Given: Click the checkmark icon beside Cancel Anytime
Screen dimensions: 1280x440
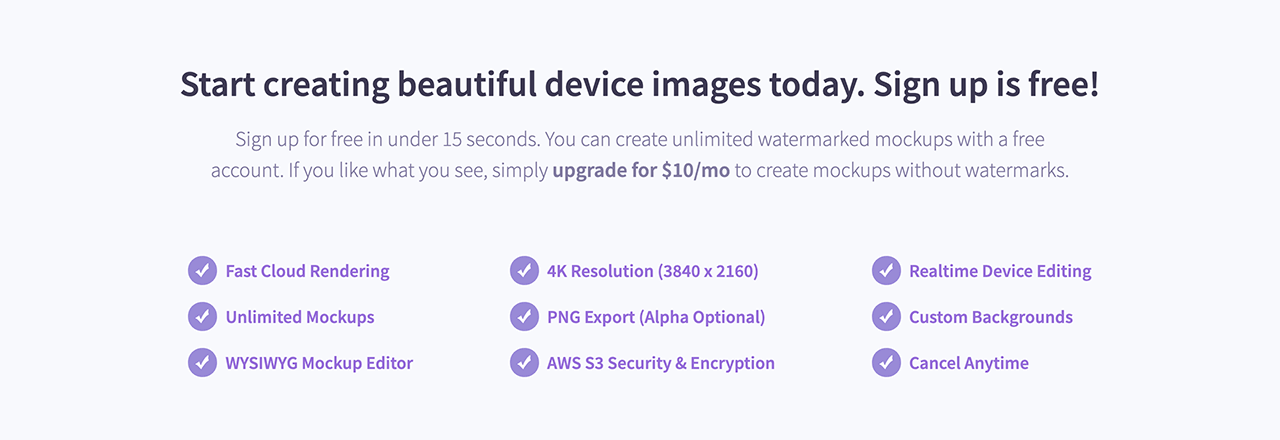Looking at the screenshot, I should [x=886, y=363].
